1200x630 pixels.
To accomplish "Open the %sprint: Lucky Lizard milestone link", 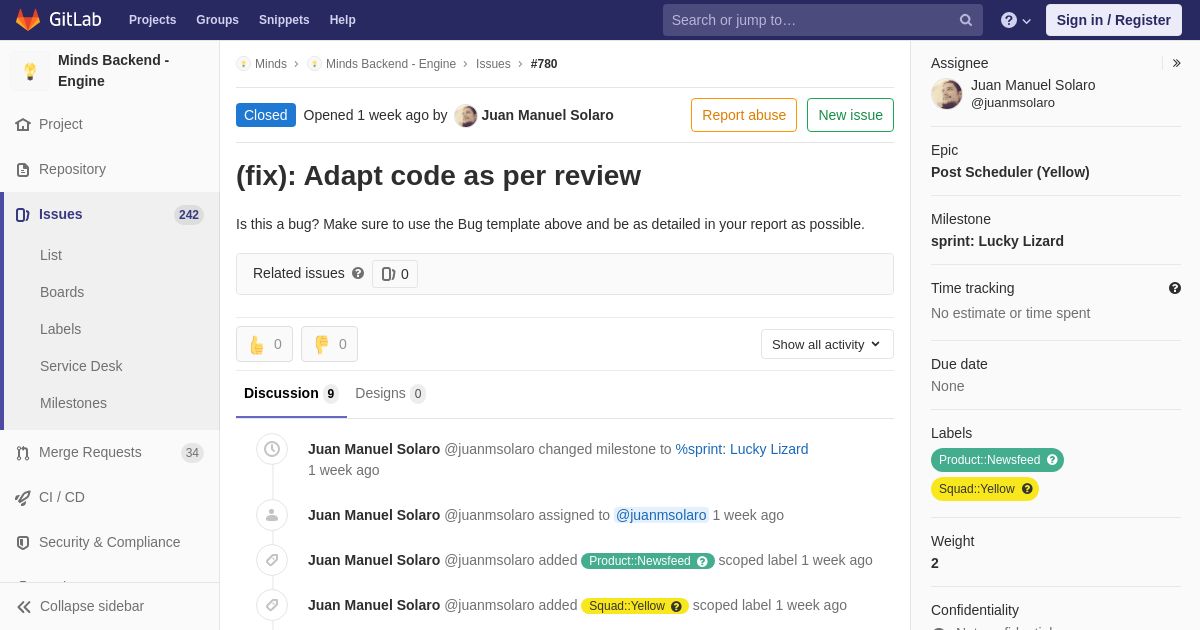I will tap(742, 449).
